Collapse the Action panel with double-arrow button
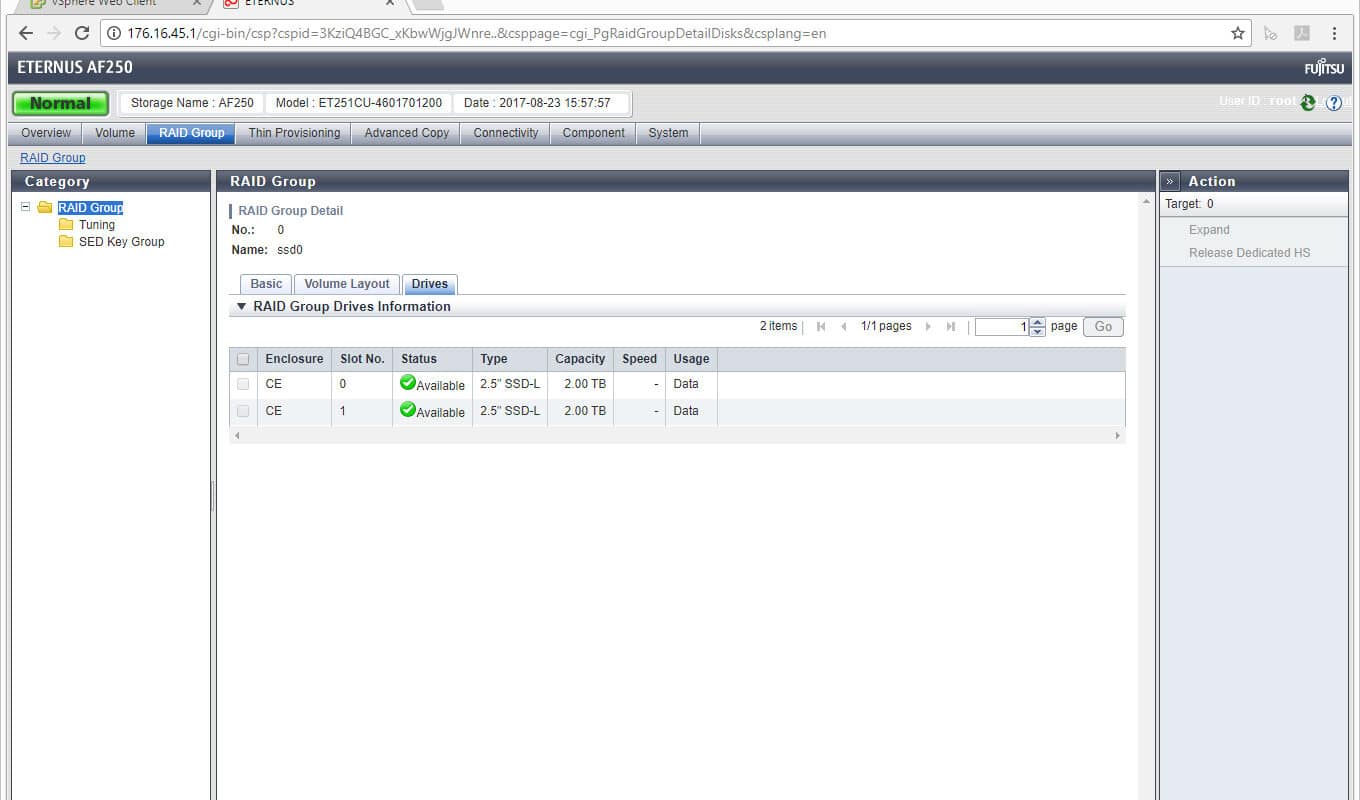1360x800 pixels. [x=1170, y=181]
